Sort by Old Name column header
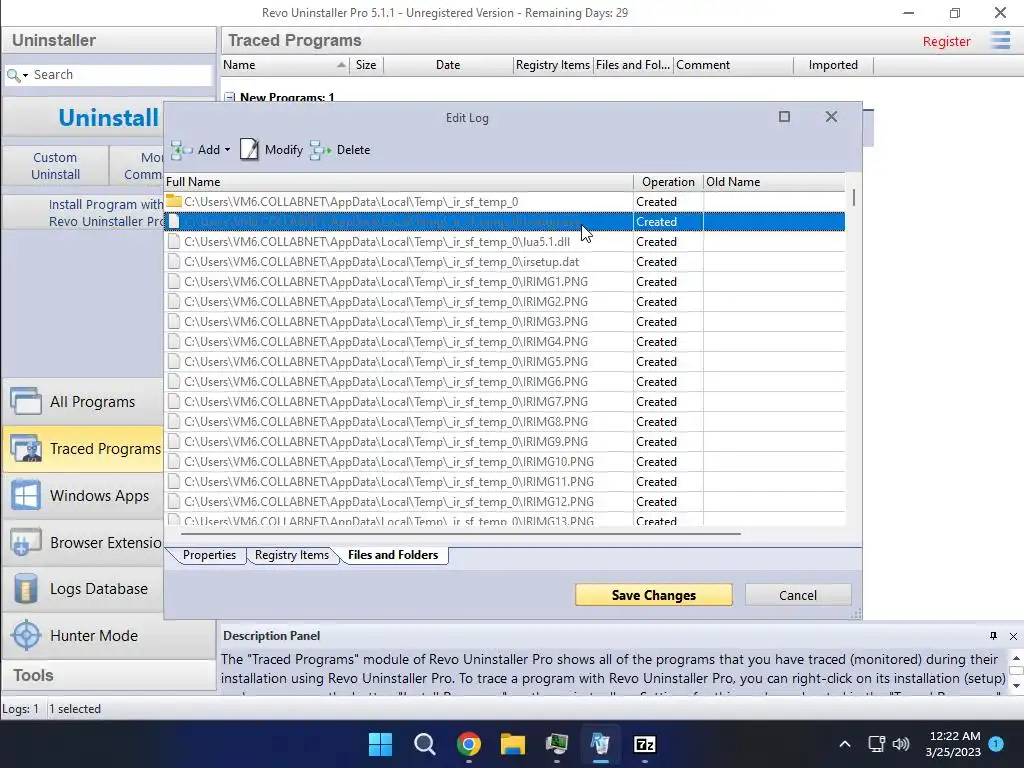 pyautogui.click(x=774, y=182)
